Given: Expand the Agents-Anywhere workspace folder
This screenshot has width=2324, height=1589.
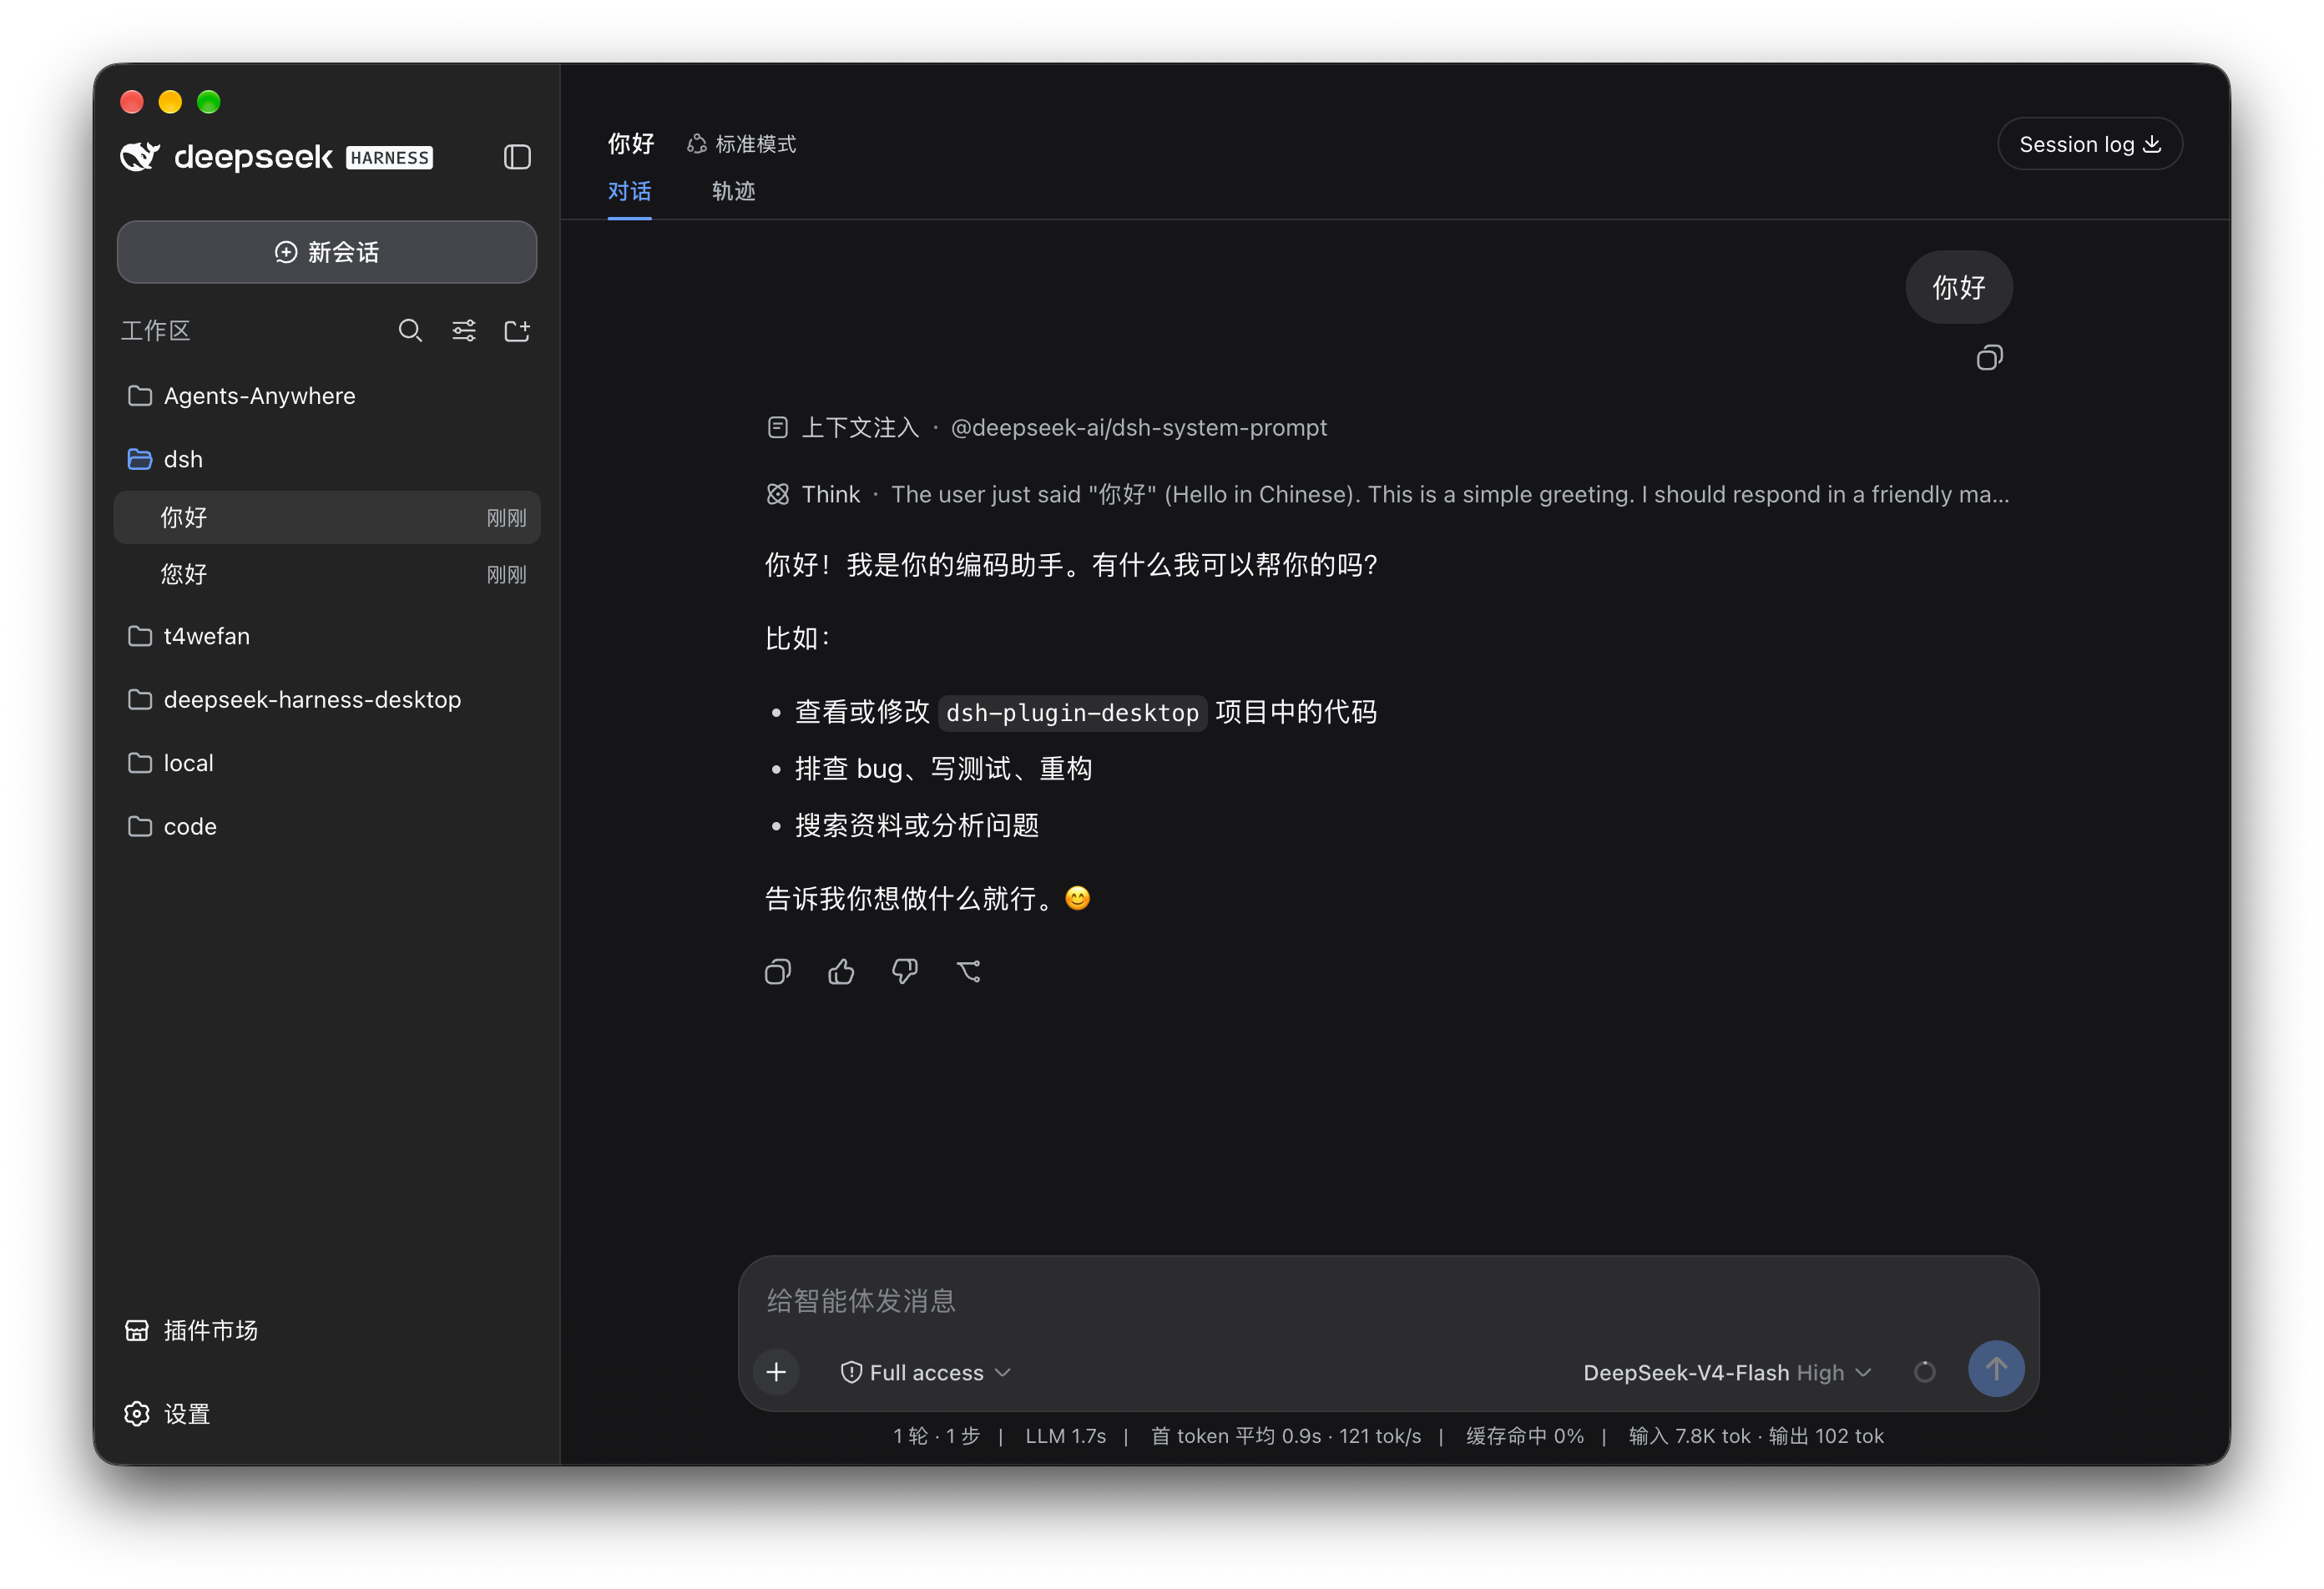Looking at the screenshot, I should tap(327, 396).
